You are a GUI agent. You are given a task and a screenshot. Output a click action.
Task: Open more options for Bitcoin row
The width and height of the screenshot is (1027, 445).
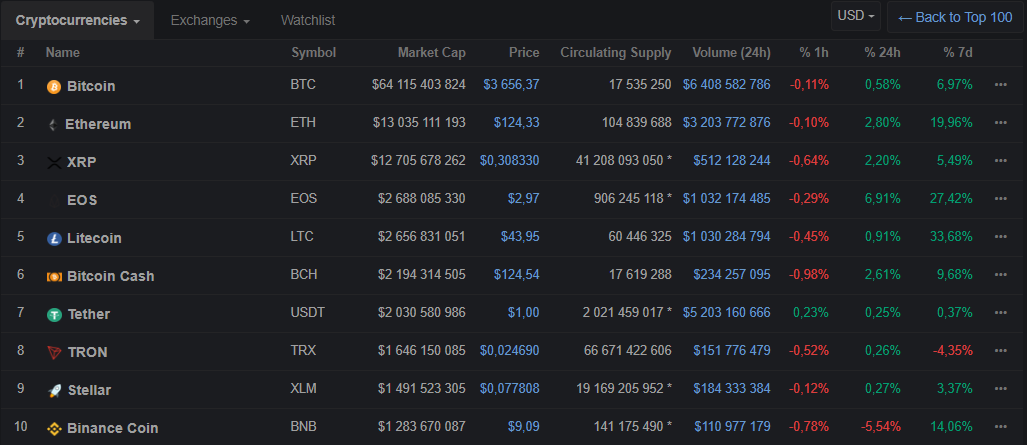pyautogui.click(x=1000, y=85)
